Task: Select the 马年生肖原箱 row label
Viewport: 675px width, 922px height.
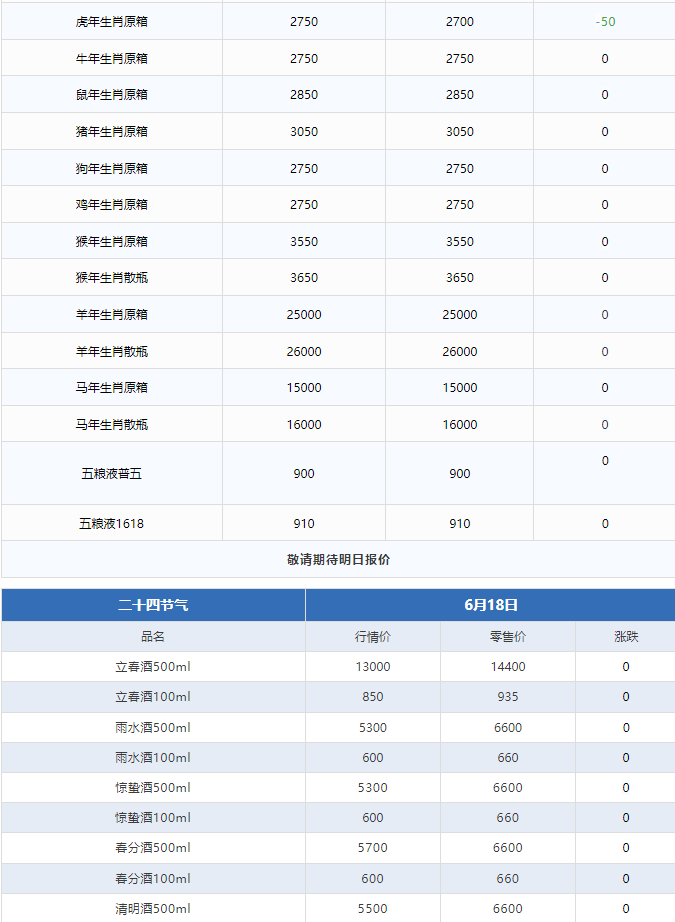Action: [112, 388]
